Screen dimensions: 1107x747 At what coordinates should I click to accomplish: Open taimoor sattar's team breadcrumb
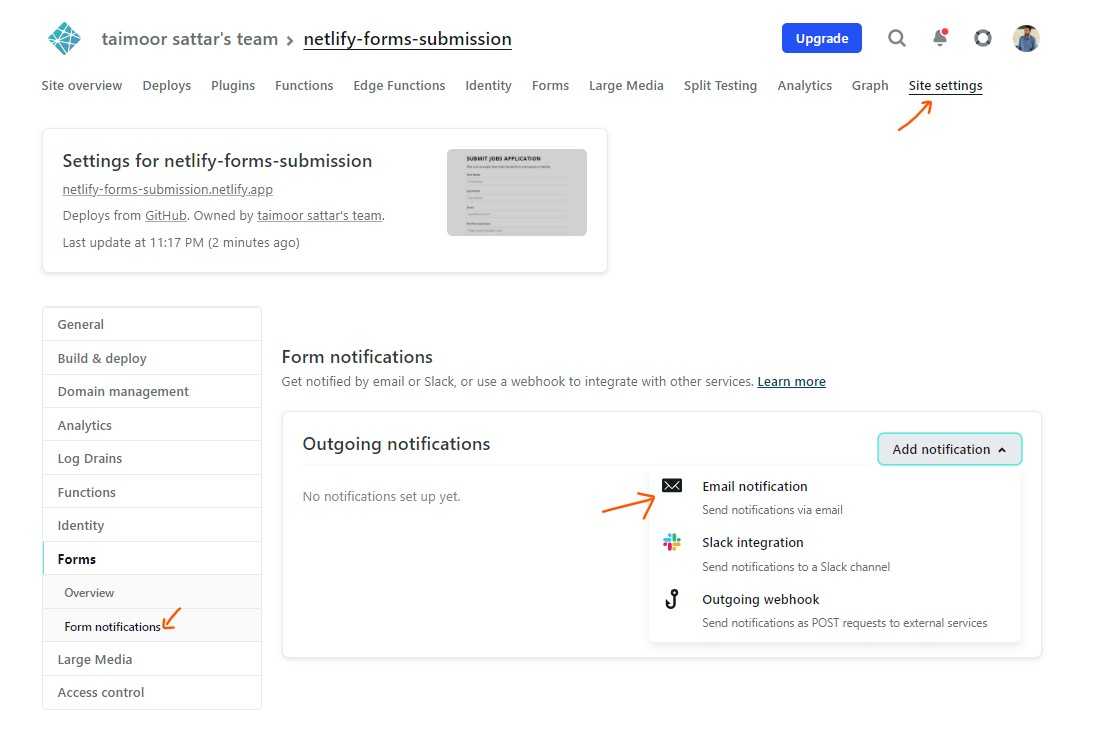[189, 40]
